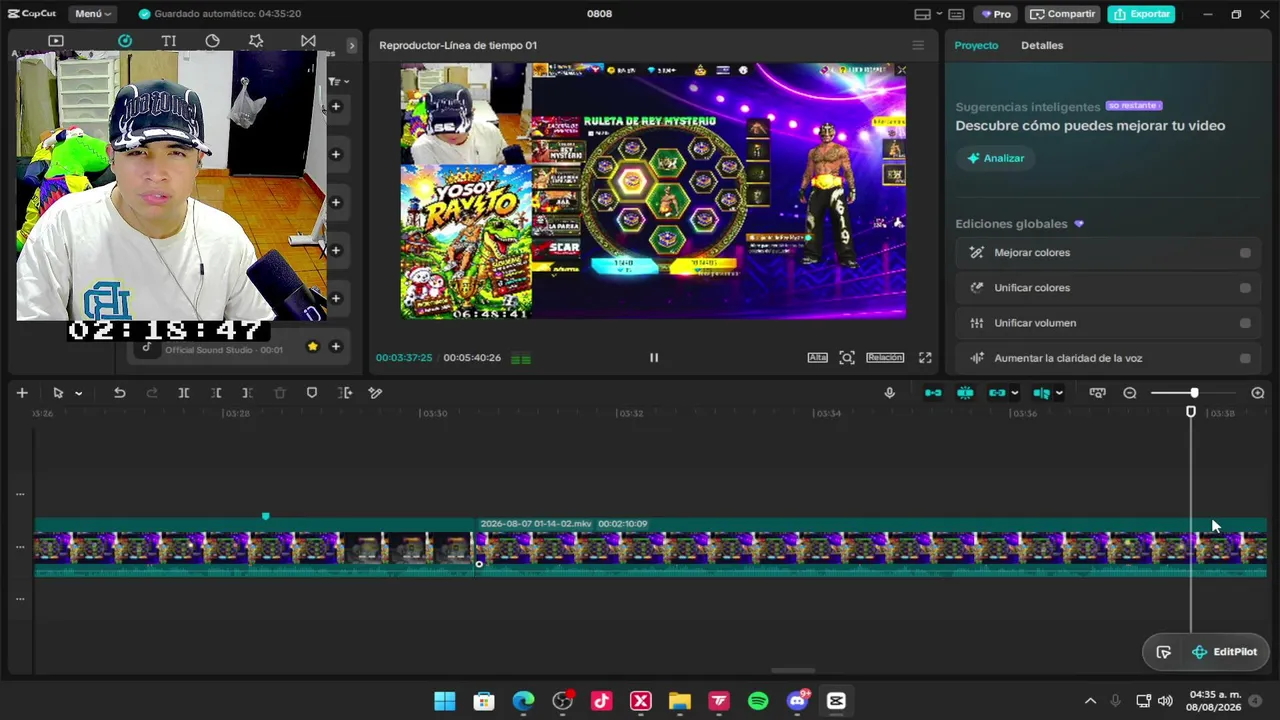Image resolution: width=1280 pixels, height=720 pixels.
Task: Open the EditPilot assistant
Action: pos(1224,652)
